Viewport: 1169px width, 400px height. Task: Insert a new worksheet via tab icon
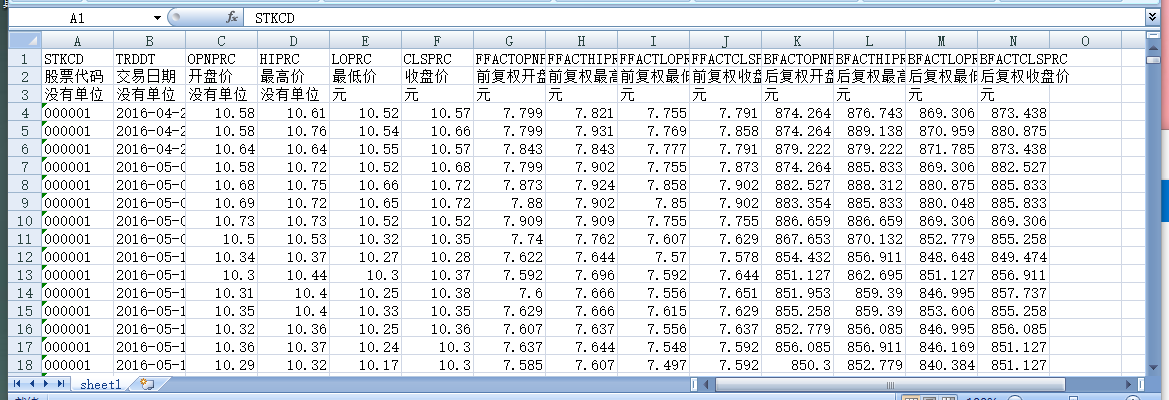point(146,384)
